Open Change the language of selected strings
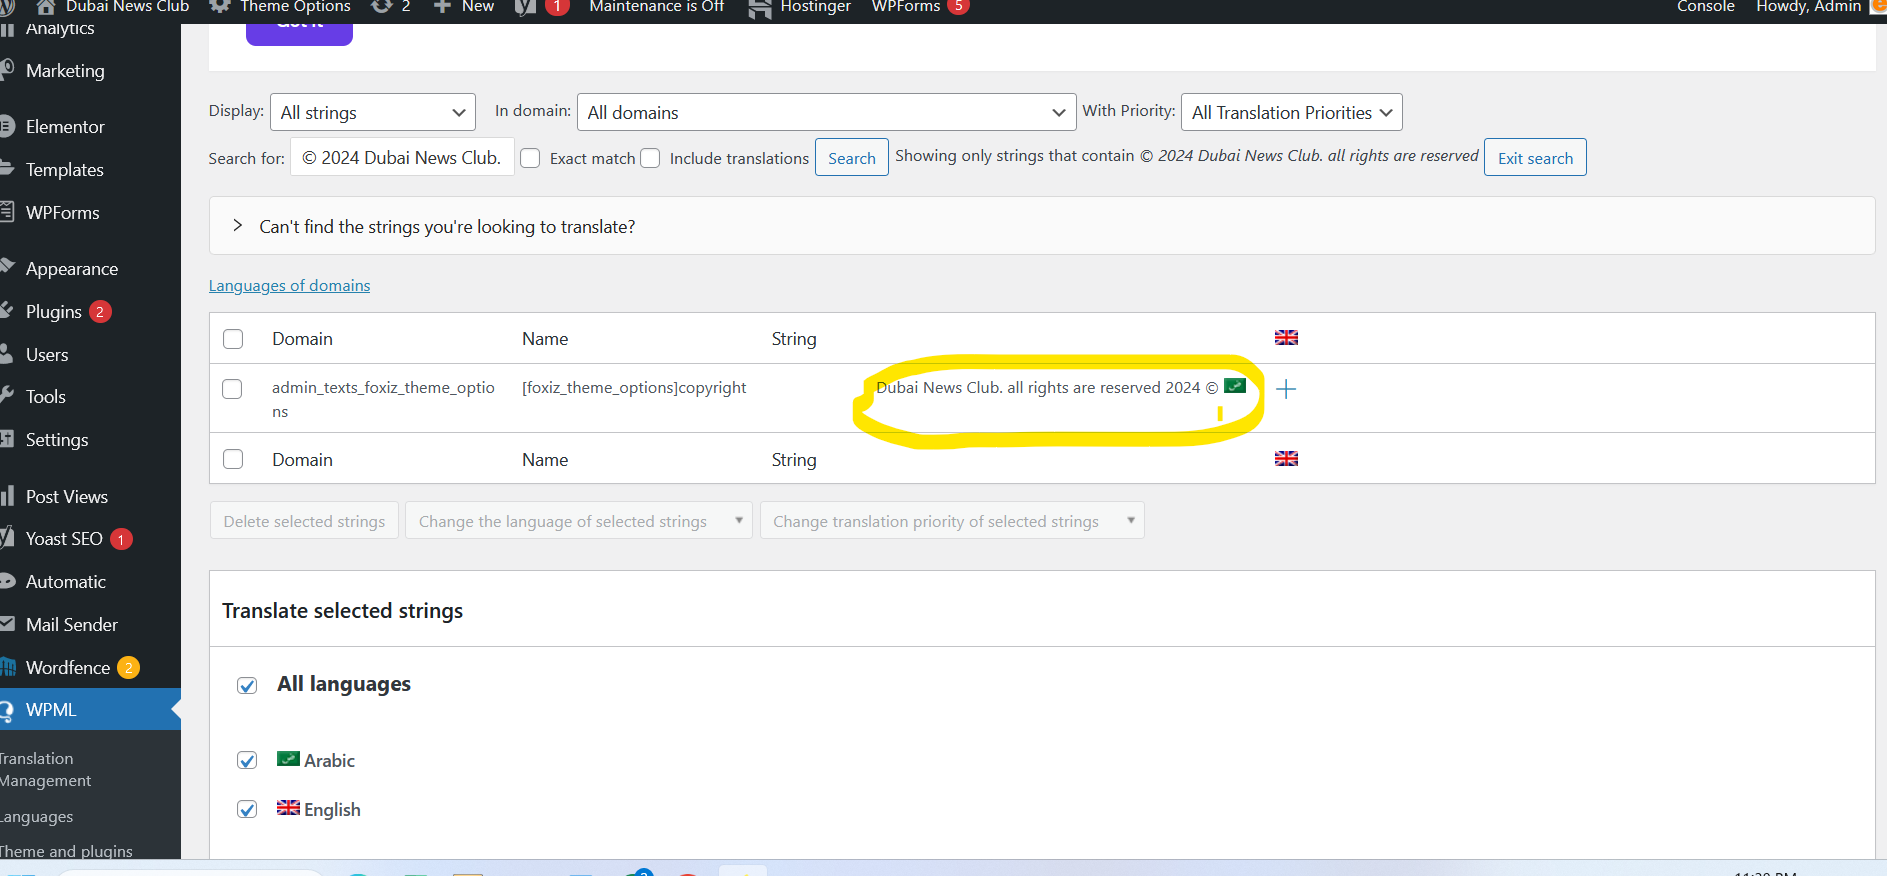Screen dimensions: 1887x876 tap(578, 521)
